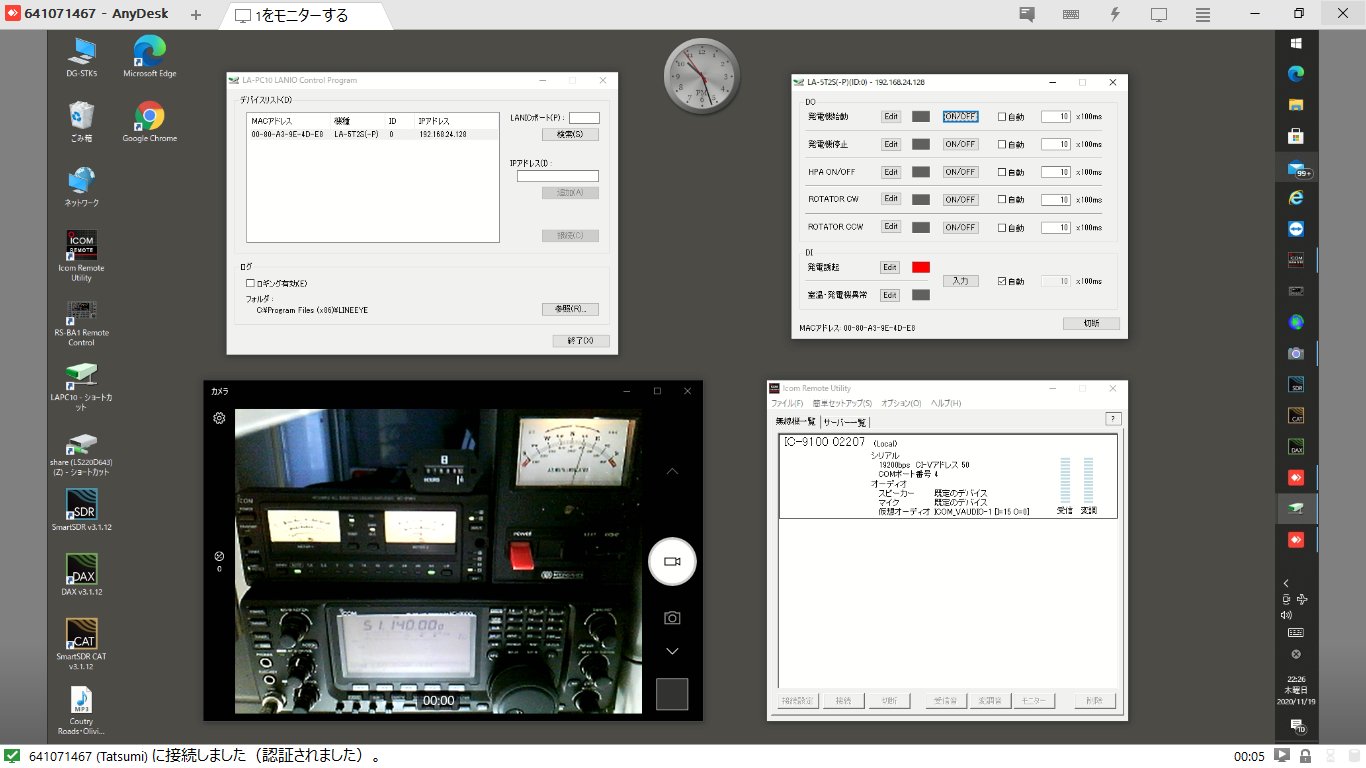
Task: Enable 自動 checkbox for HPA ON/OFF
Action: [1002, 172]
